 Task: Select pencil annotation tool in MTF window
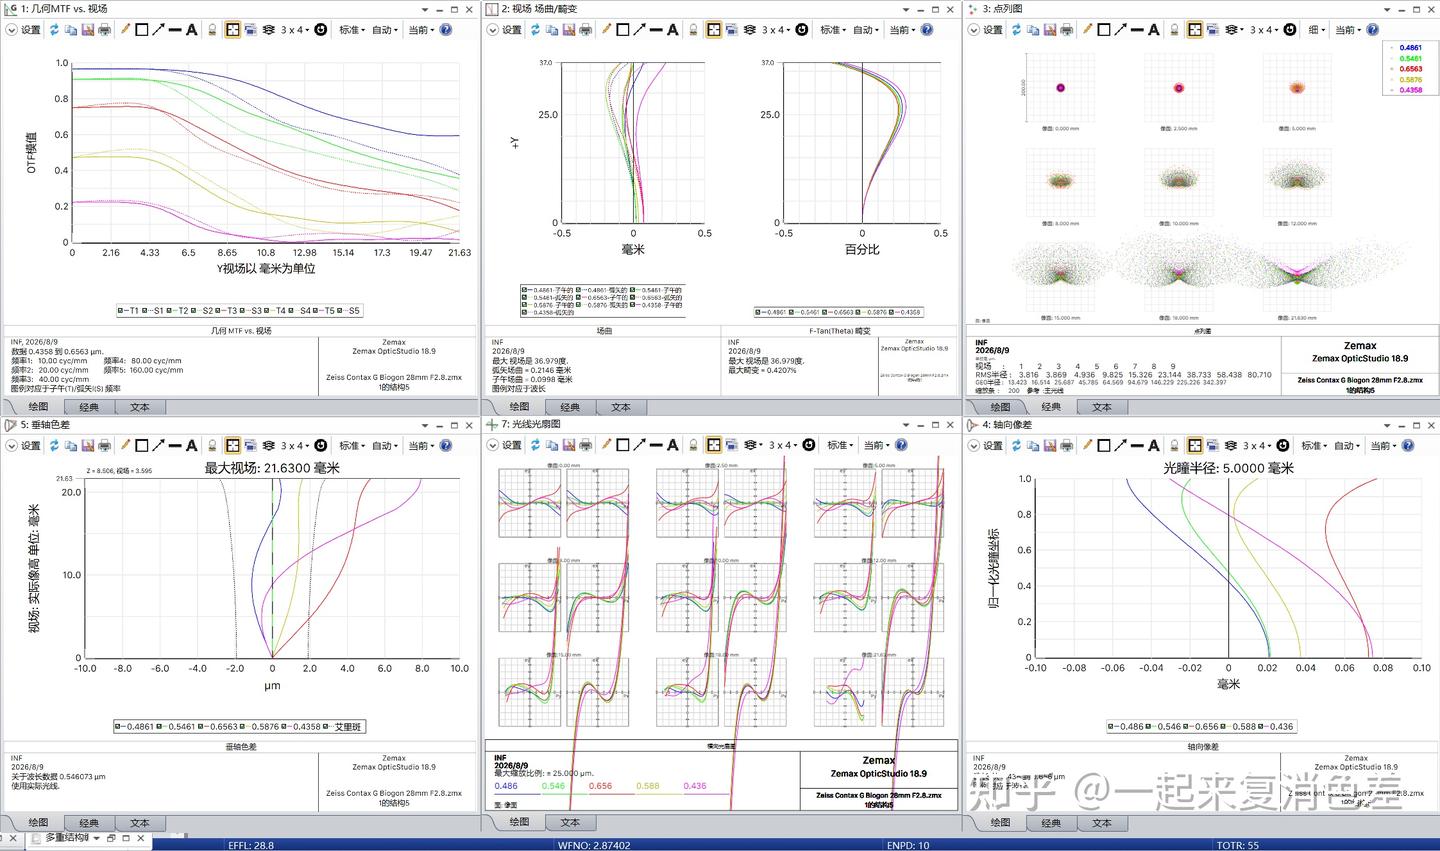125,30
